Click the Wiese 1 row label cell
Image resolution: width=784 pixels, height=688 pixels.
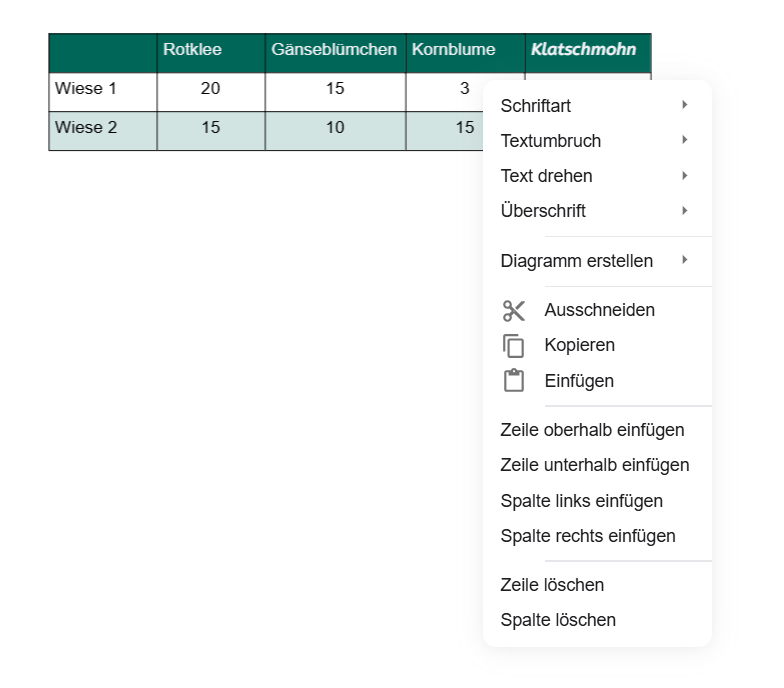[x=103, y=92]
